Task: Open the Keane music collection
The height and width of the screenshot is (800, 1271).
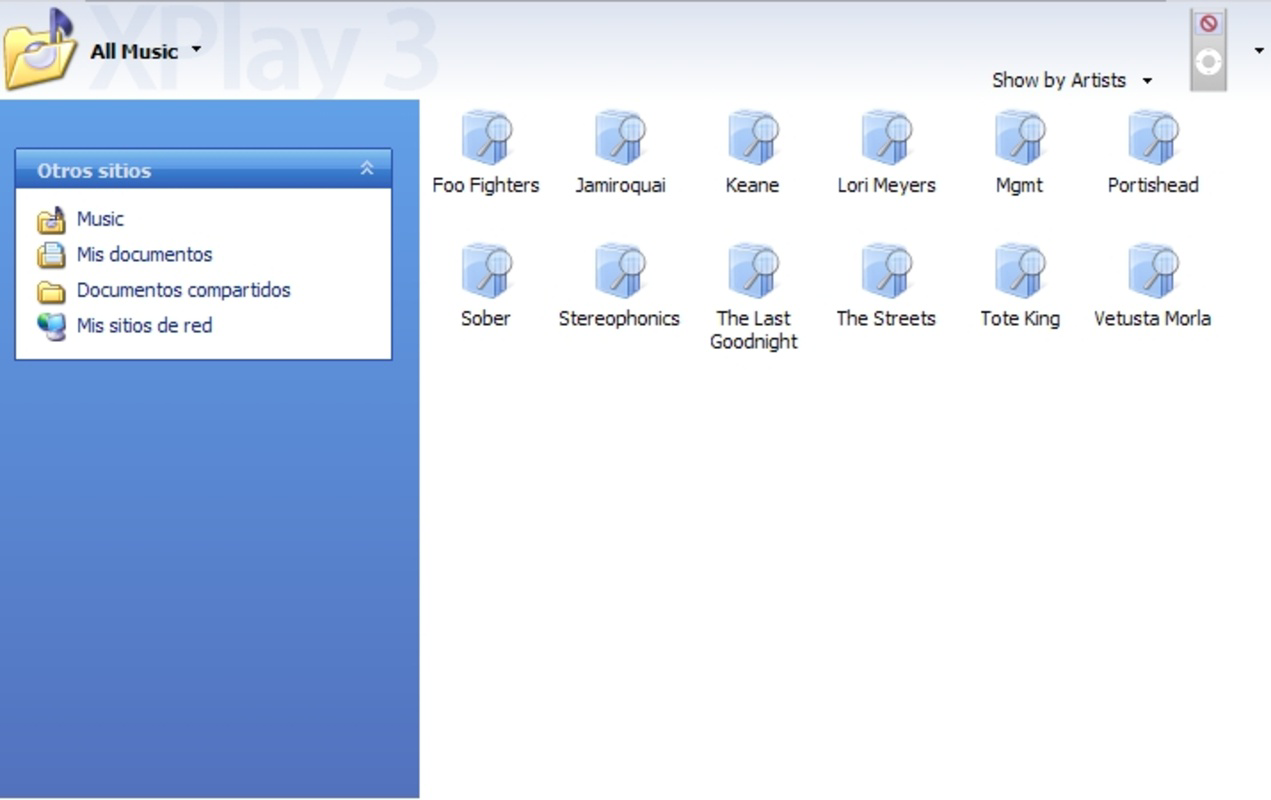Action: [x=753, y=140]
